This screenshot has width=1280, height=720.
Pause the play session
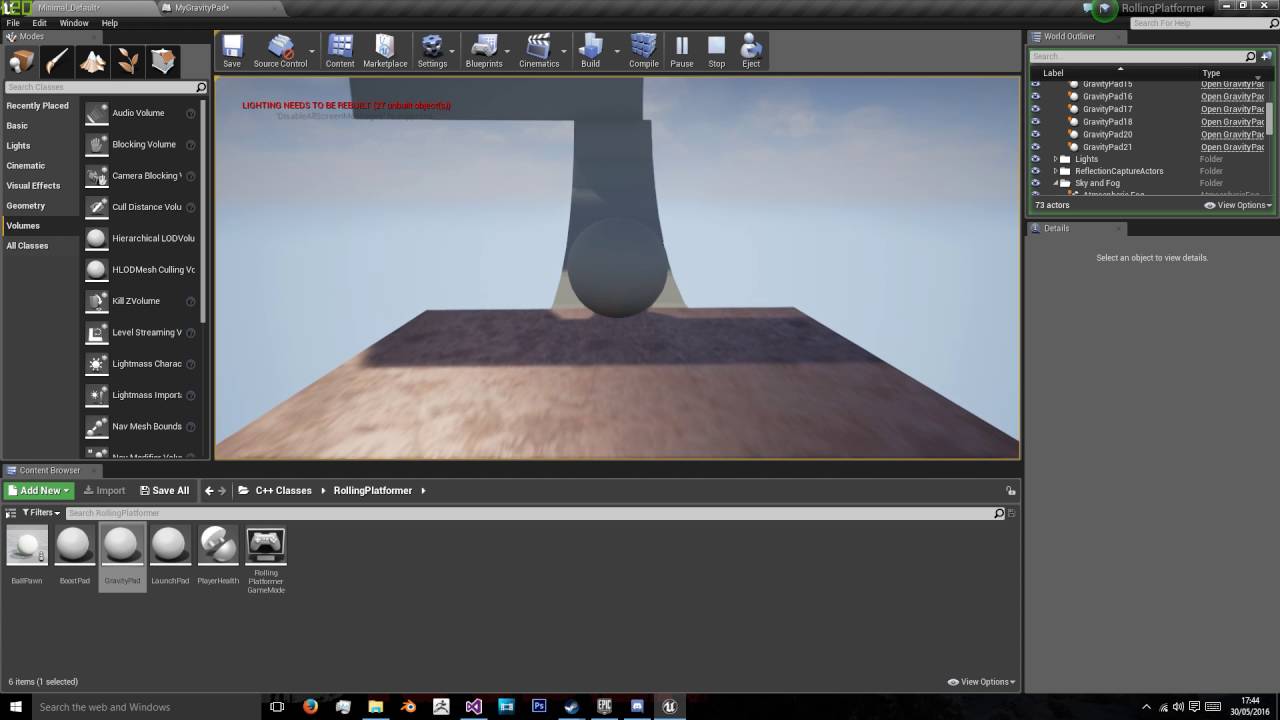point(682,51)
